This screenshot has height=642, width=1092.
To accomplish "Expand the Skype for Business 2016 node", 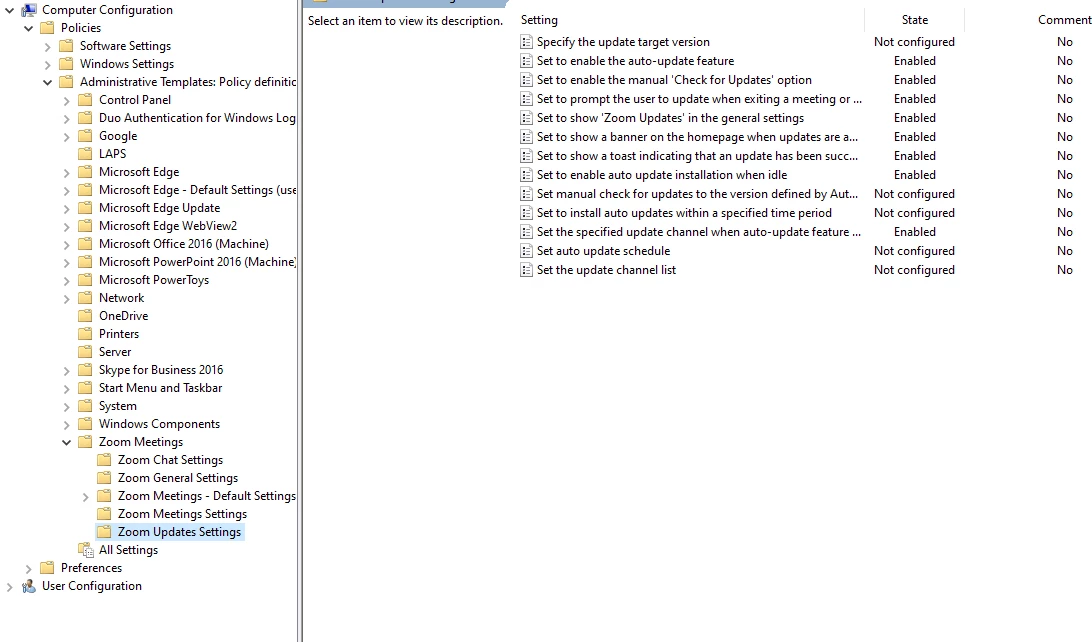I will pos(66,370).
